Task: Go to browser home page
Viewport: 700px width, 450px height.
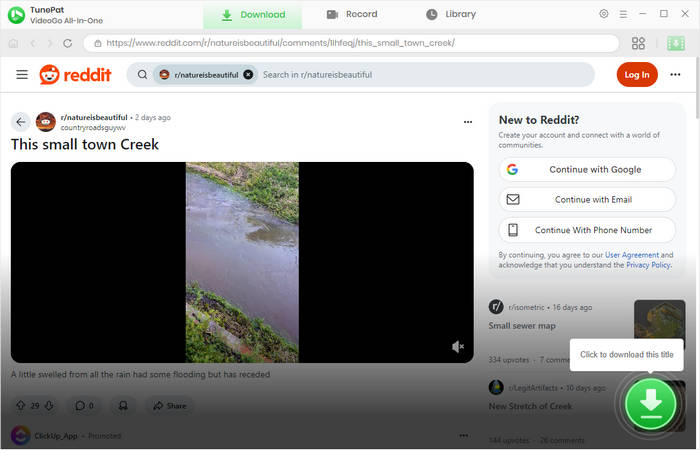Action: tap(14, 43)
